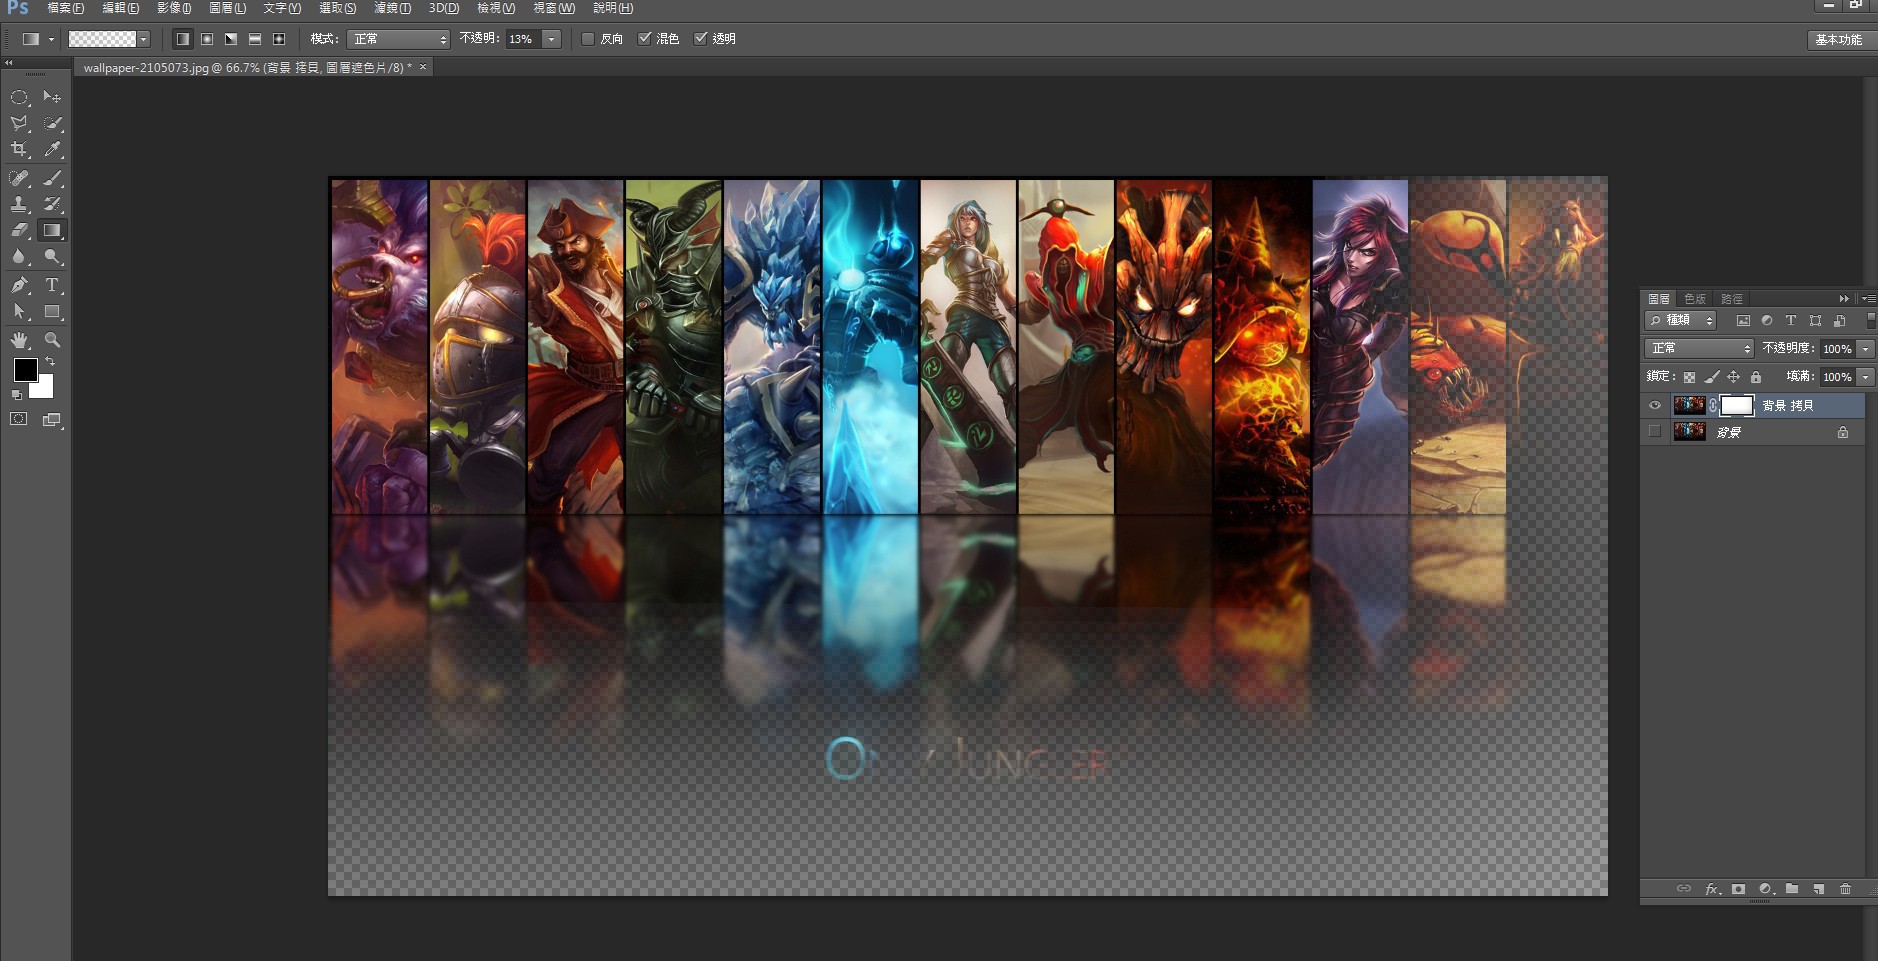Create new layer icon
The image size is (1878, 961).
coord(1819,889)
